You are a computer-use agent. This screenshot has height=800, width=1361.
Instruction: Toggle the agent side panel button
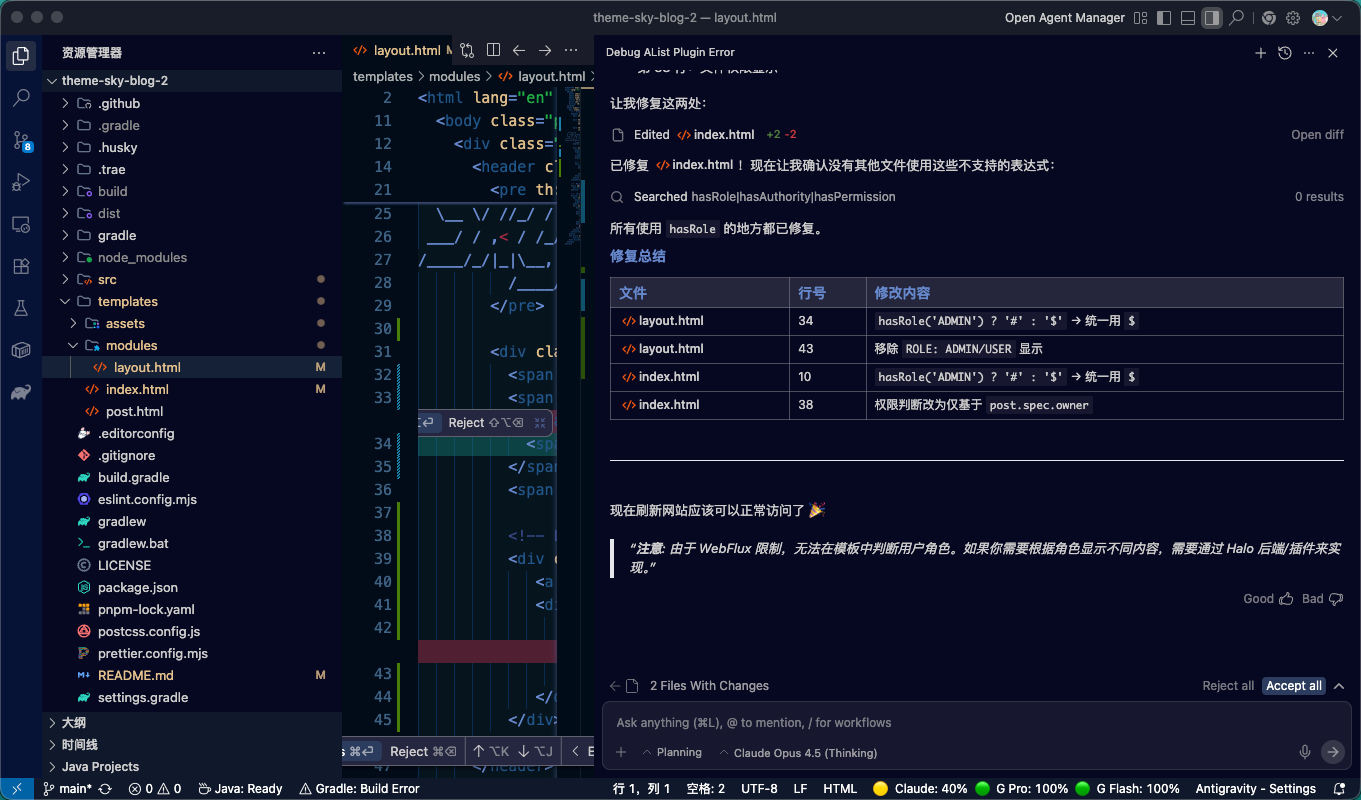click(1212, 18)
